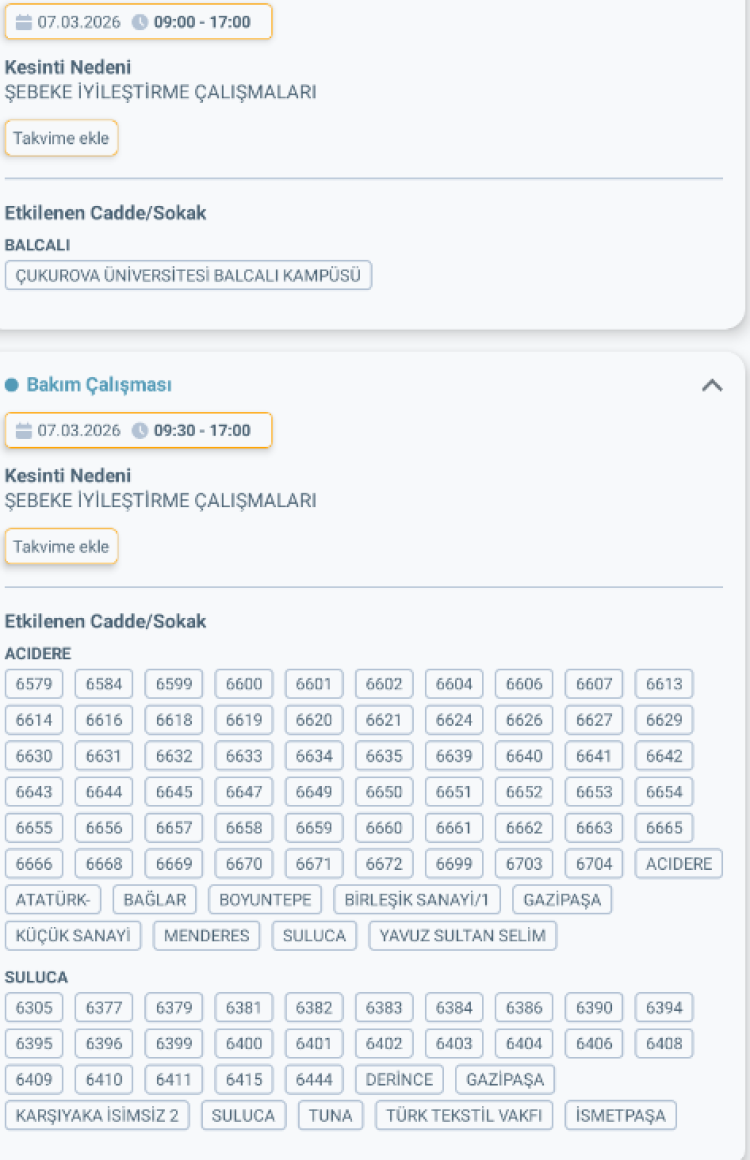
Task: Click the BİRLEŞİK SANAYİ/1 street tag
Action: click(417, 899)
